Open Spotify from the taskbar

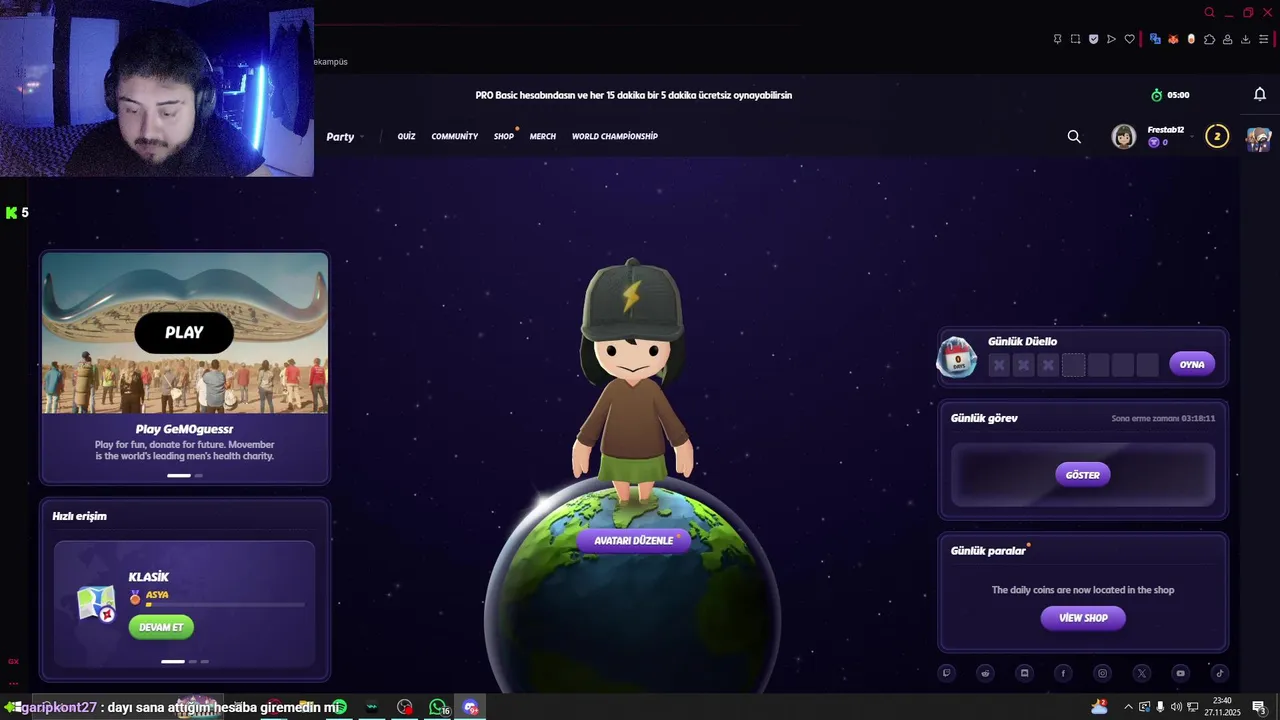click(339, 707)
